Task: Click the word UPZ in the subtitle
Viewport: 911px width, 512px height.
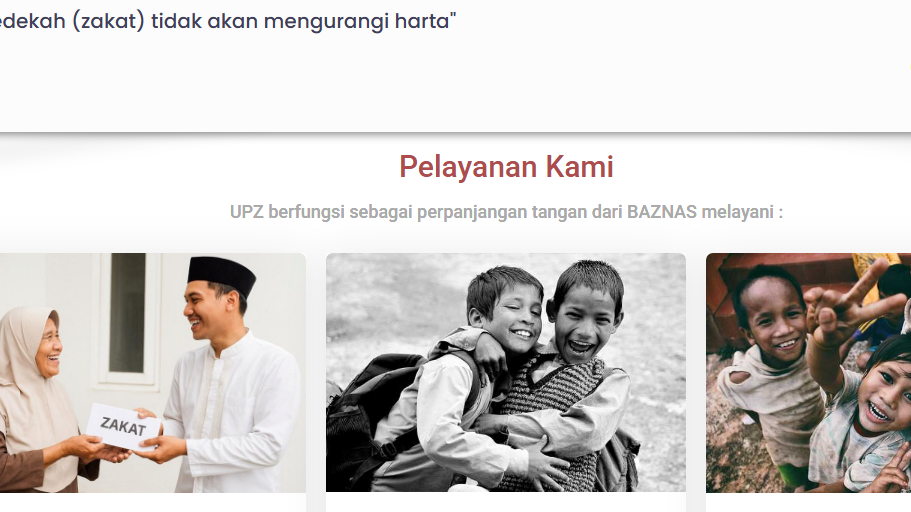Action: coord(246,212)
